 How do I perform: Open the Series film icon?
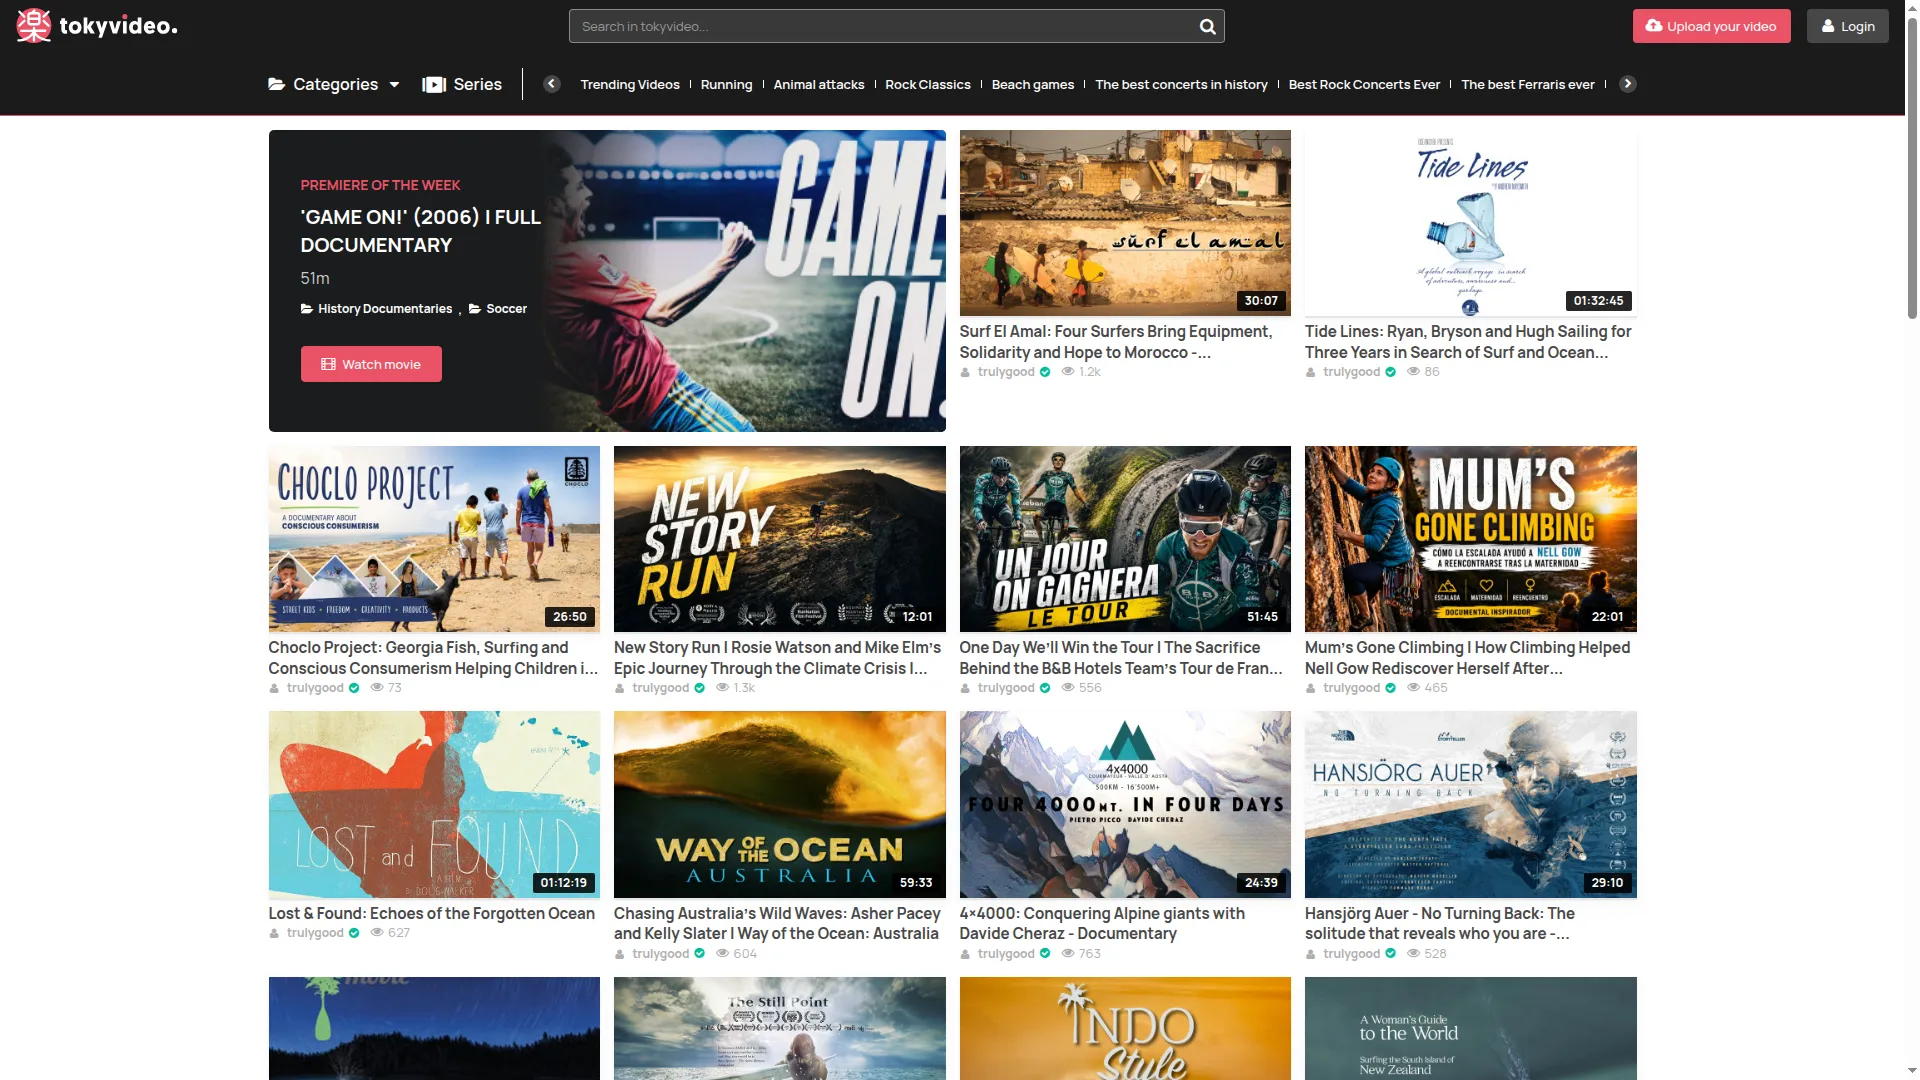434,85
